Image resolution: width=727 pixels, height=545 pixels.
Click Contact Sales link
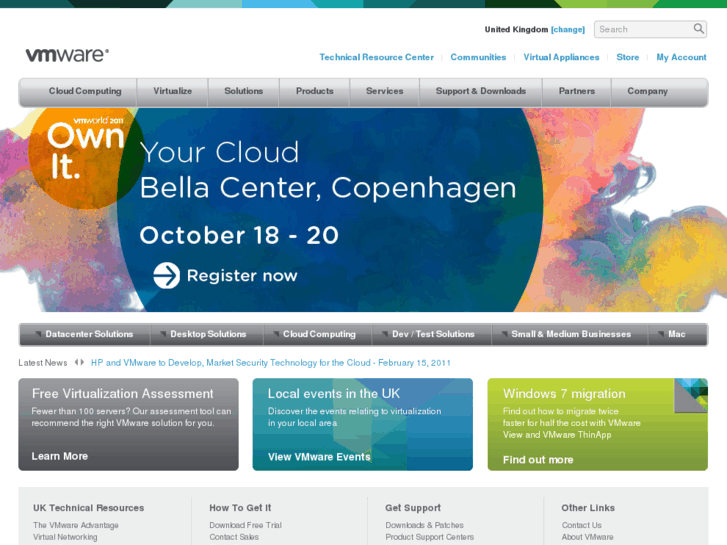tap(234, 537)
